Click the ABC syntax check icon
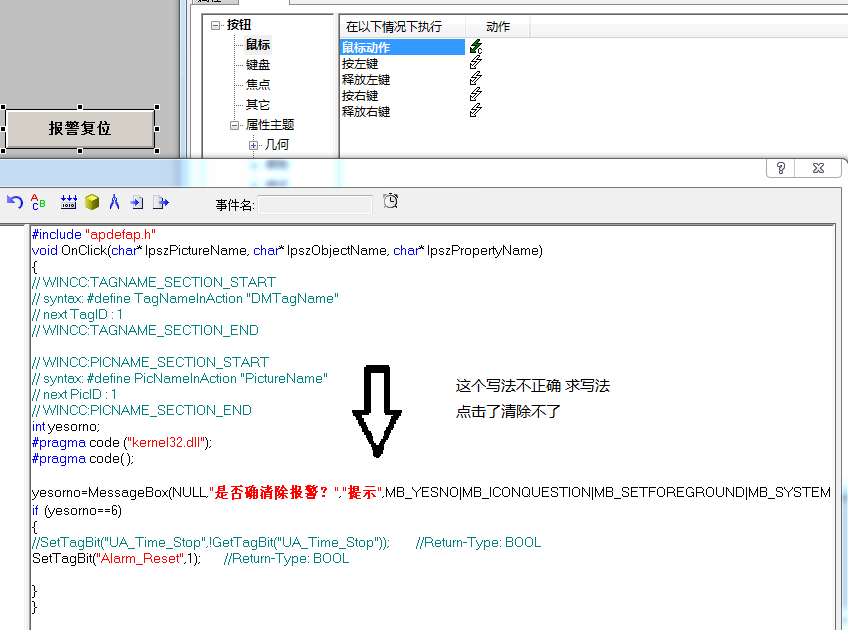 click(x=38, y=202)
